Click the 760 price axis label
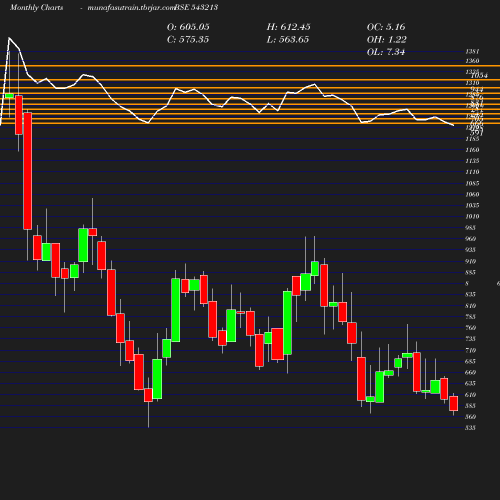Image resolution: width=500 pixels, height=500 pixels. pyautogui.click(x=470, y=328)
